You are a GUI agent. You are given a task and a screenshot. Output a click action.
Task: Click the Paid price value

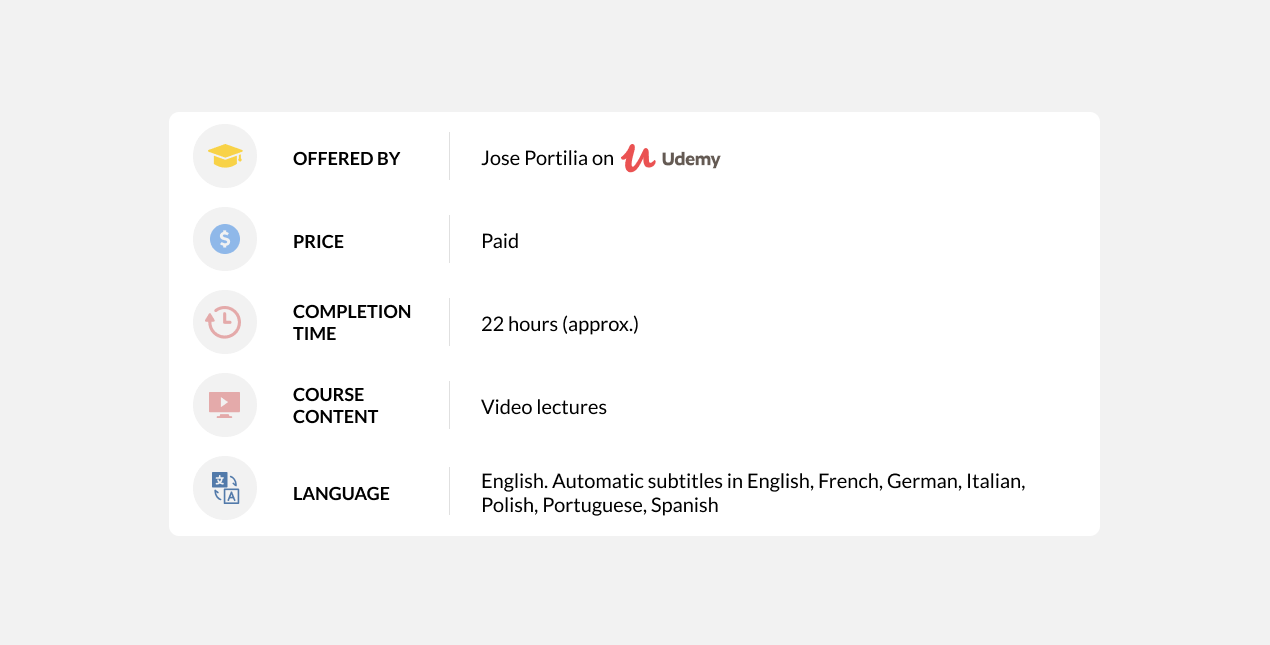[x=500, y=241]
